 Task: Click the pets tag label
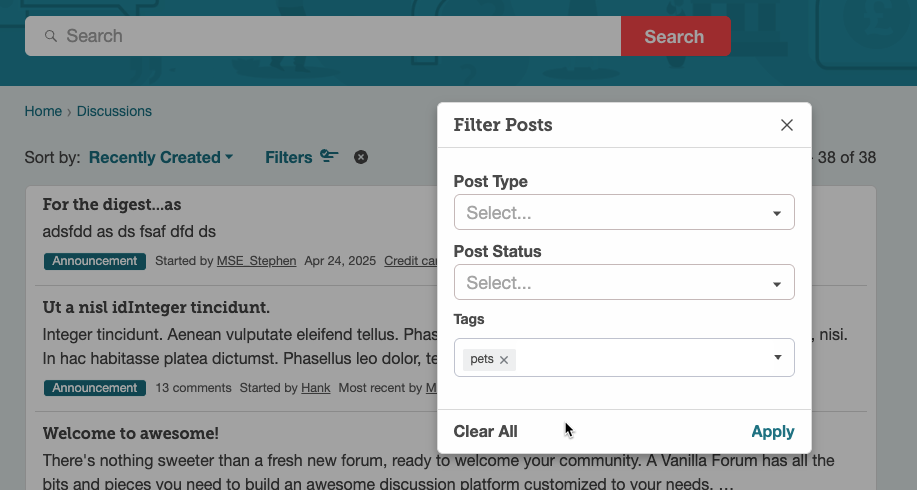[x=482, y=359]
